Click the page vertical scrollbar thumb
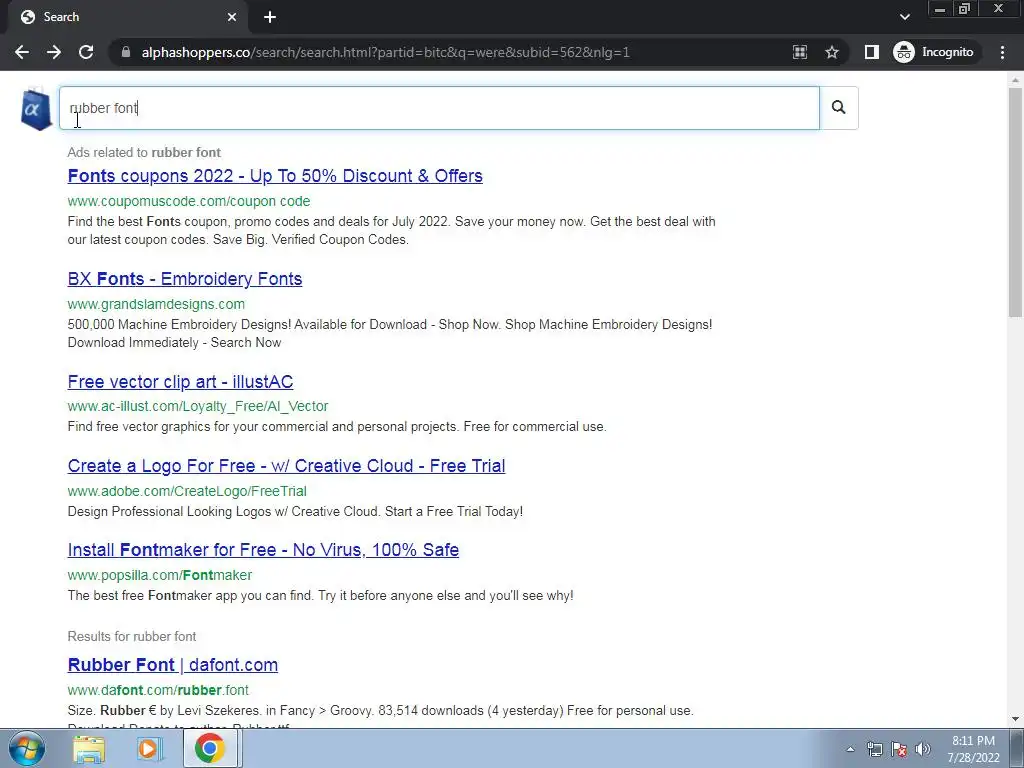 point(1015,202)
